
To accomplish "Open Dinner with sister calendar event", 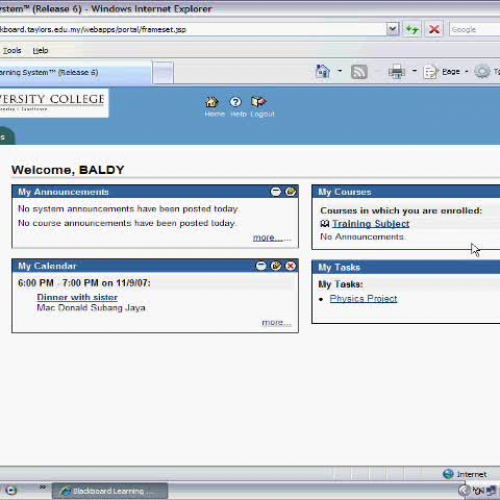I will coord(77,297).
